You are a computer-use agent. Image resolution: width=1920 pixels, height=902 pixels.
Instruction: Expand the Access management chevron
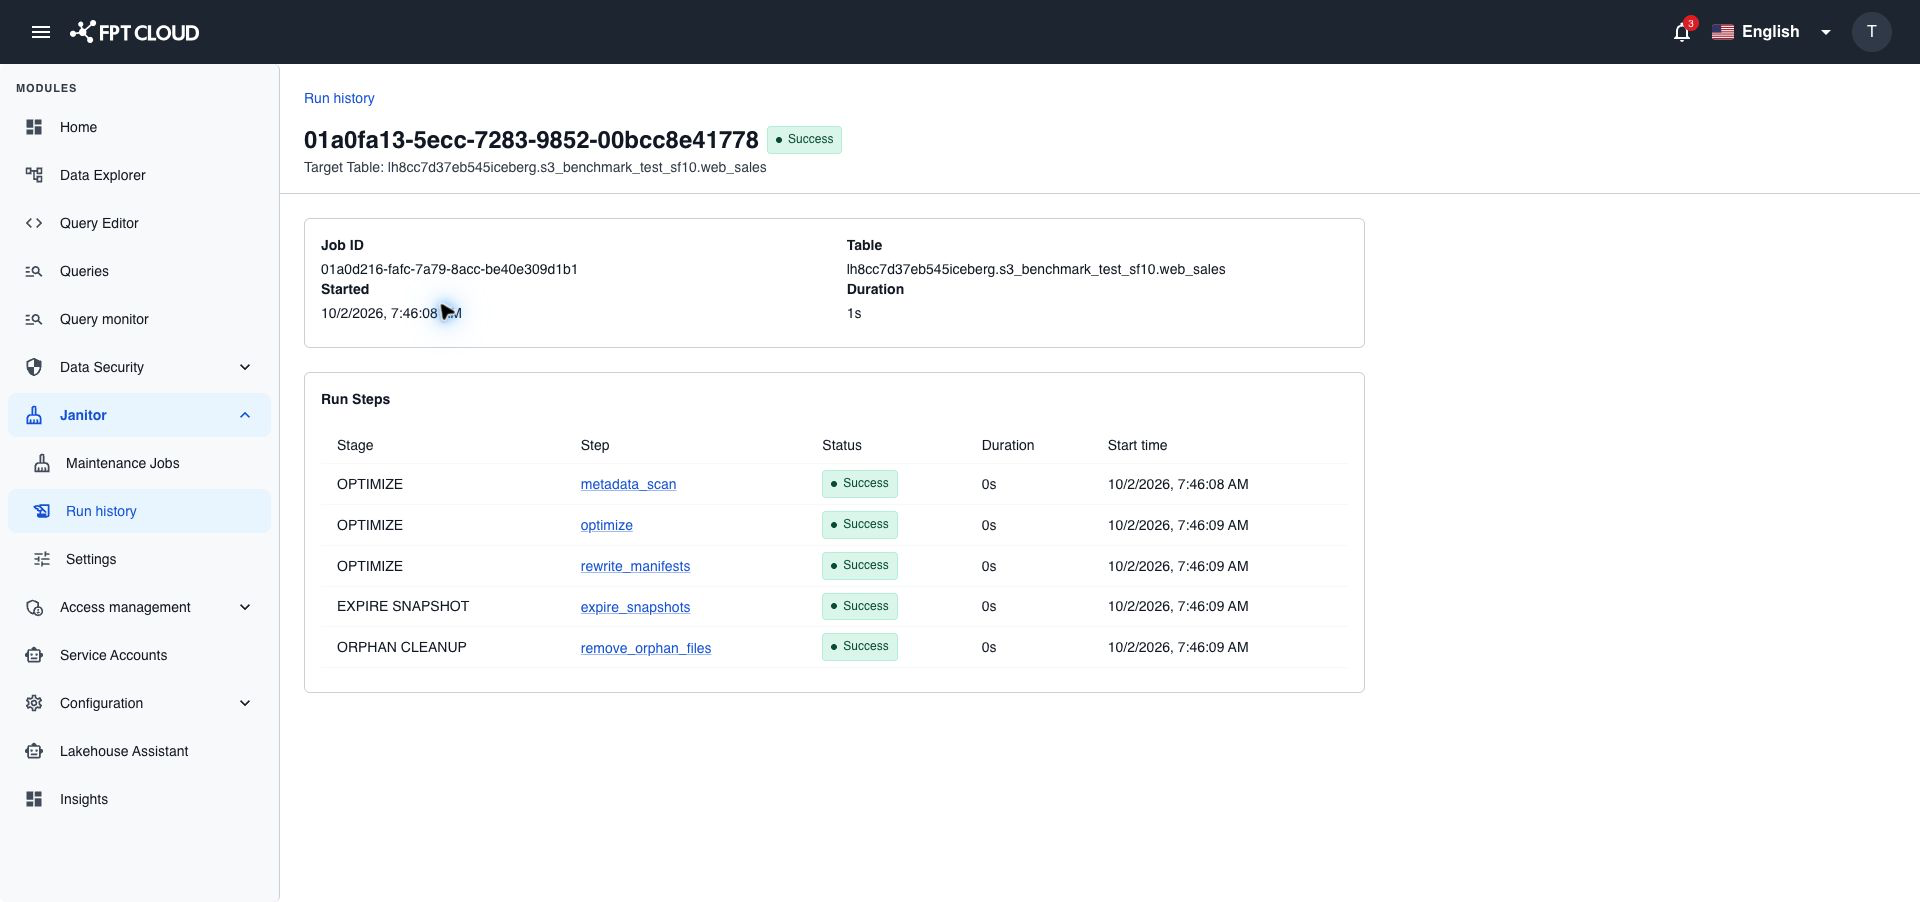pyautogui.click(x=245, y=607)
